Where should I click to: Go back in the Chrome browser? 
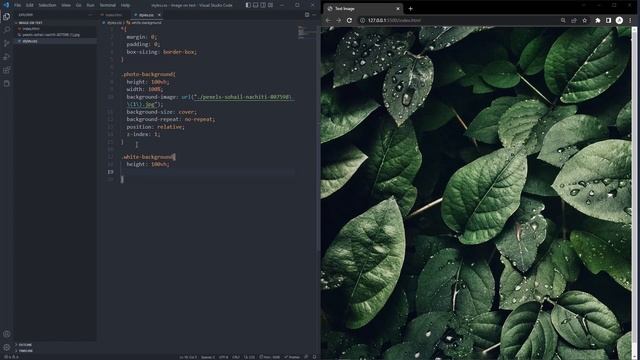(329, 20)
